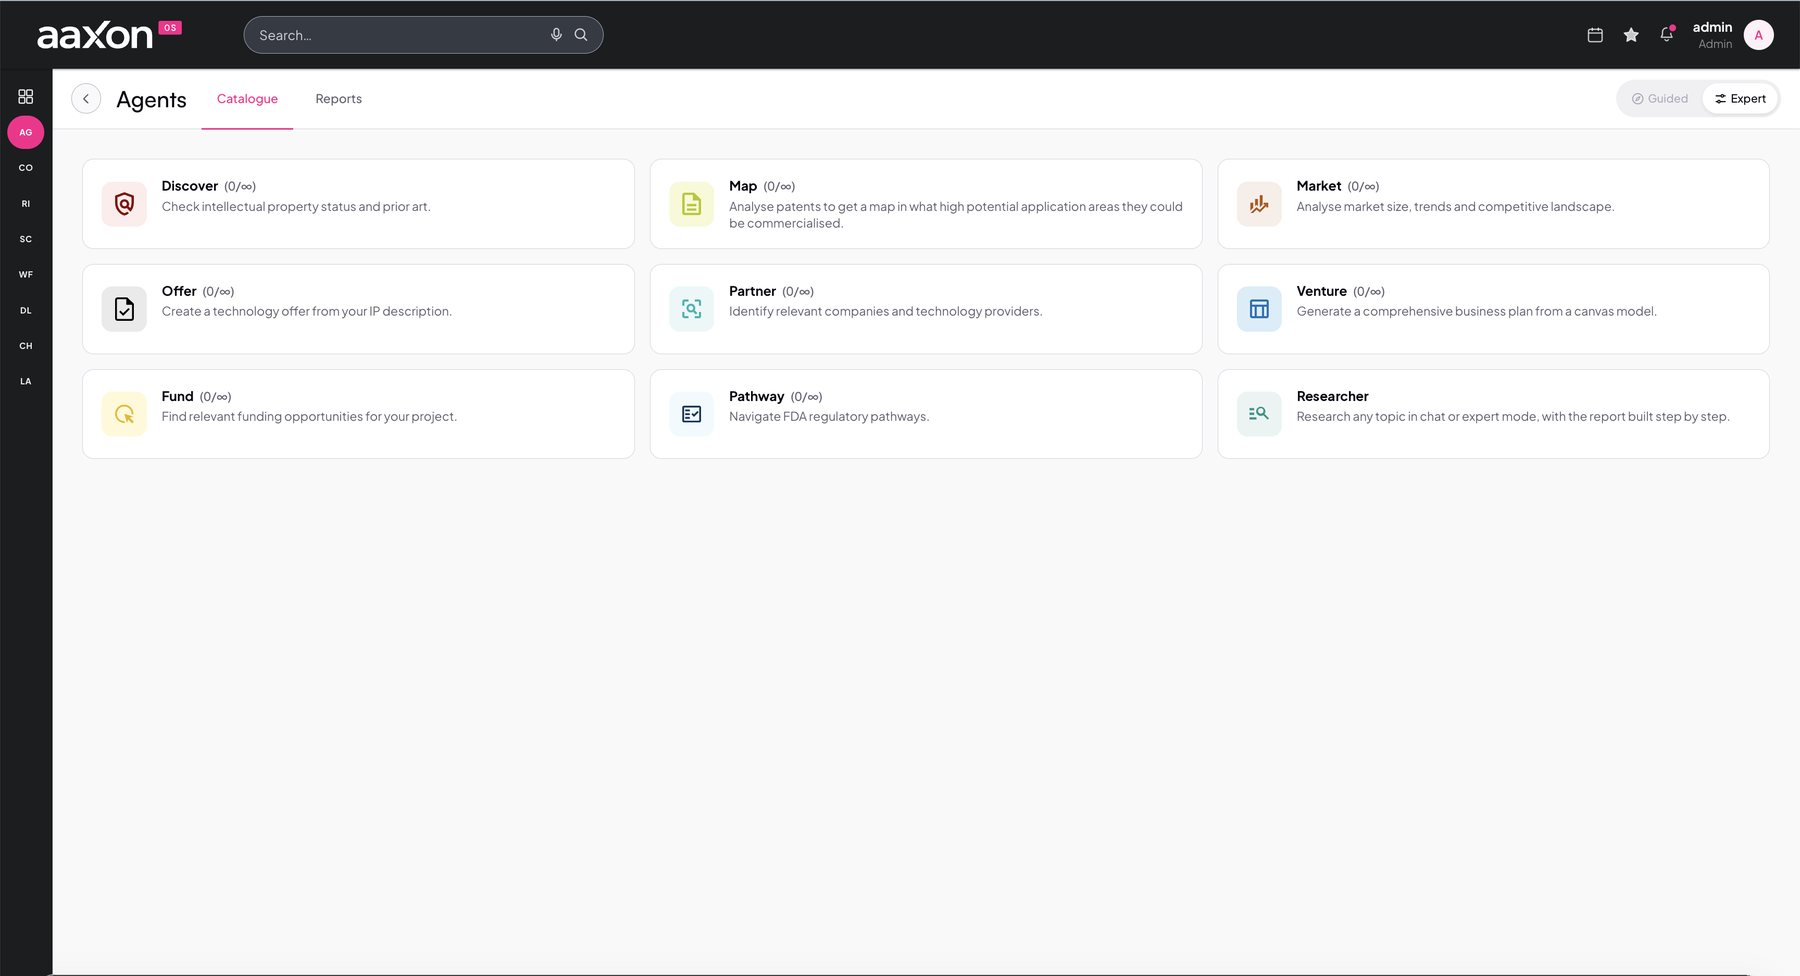This screenshot has height=976, width=1800.
Task: Open the Partner agent title
Action: [752, 291]
